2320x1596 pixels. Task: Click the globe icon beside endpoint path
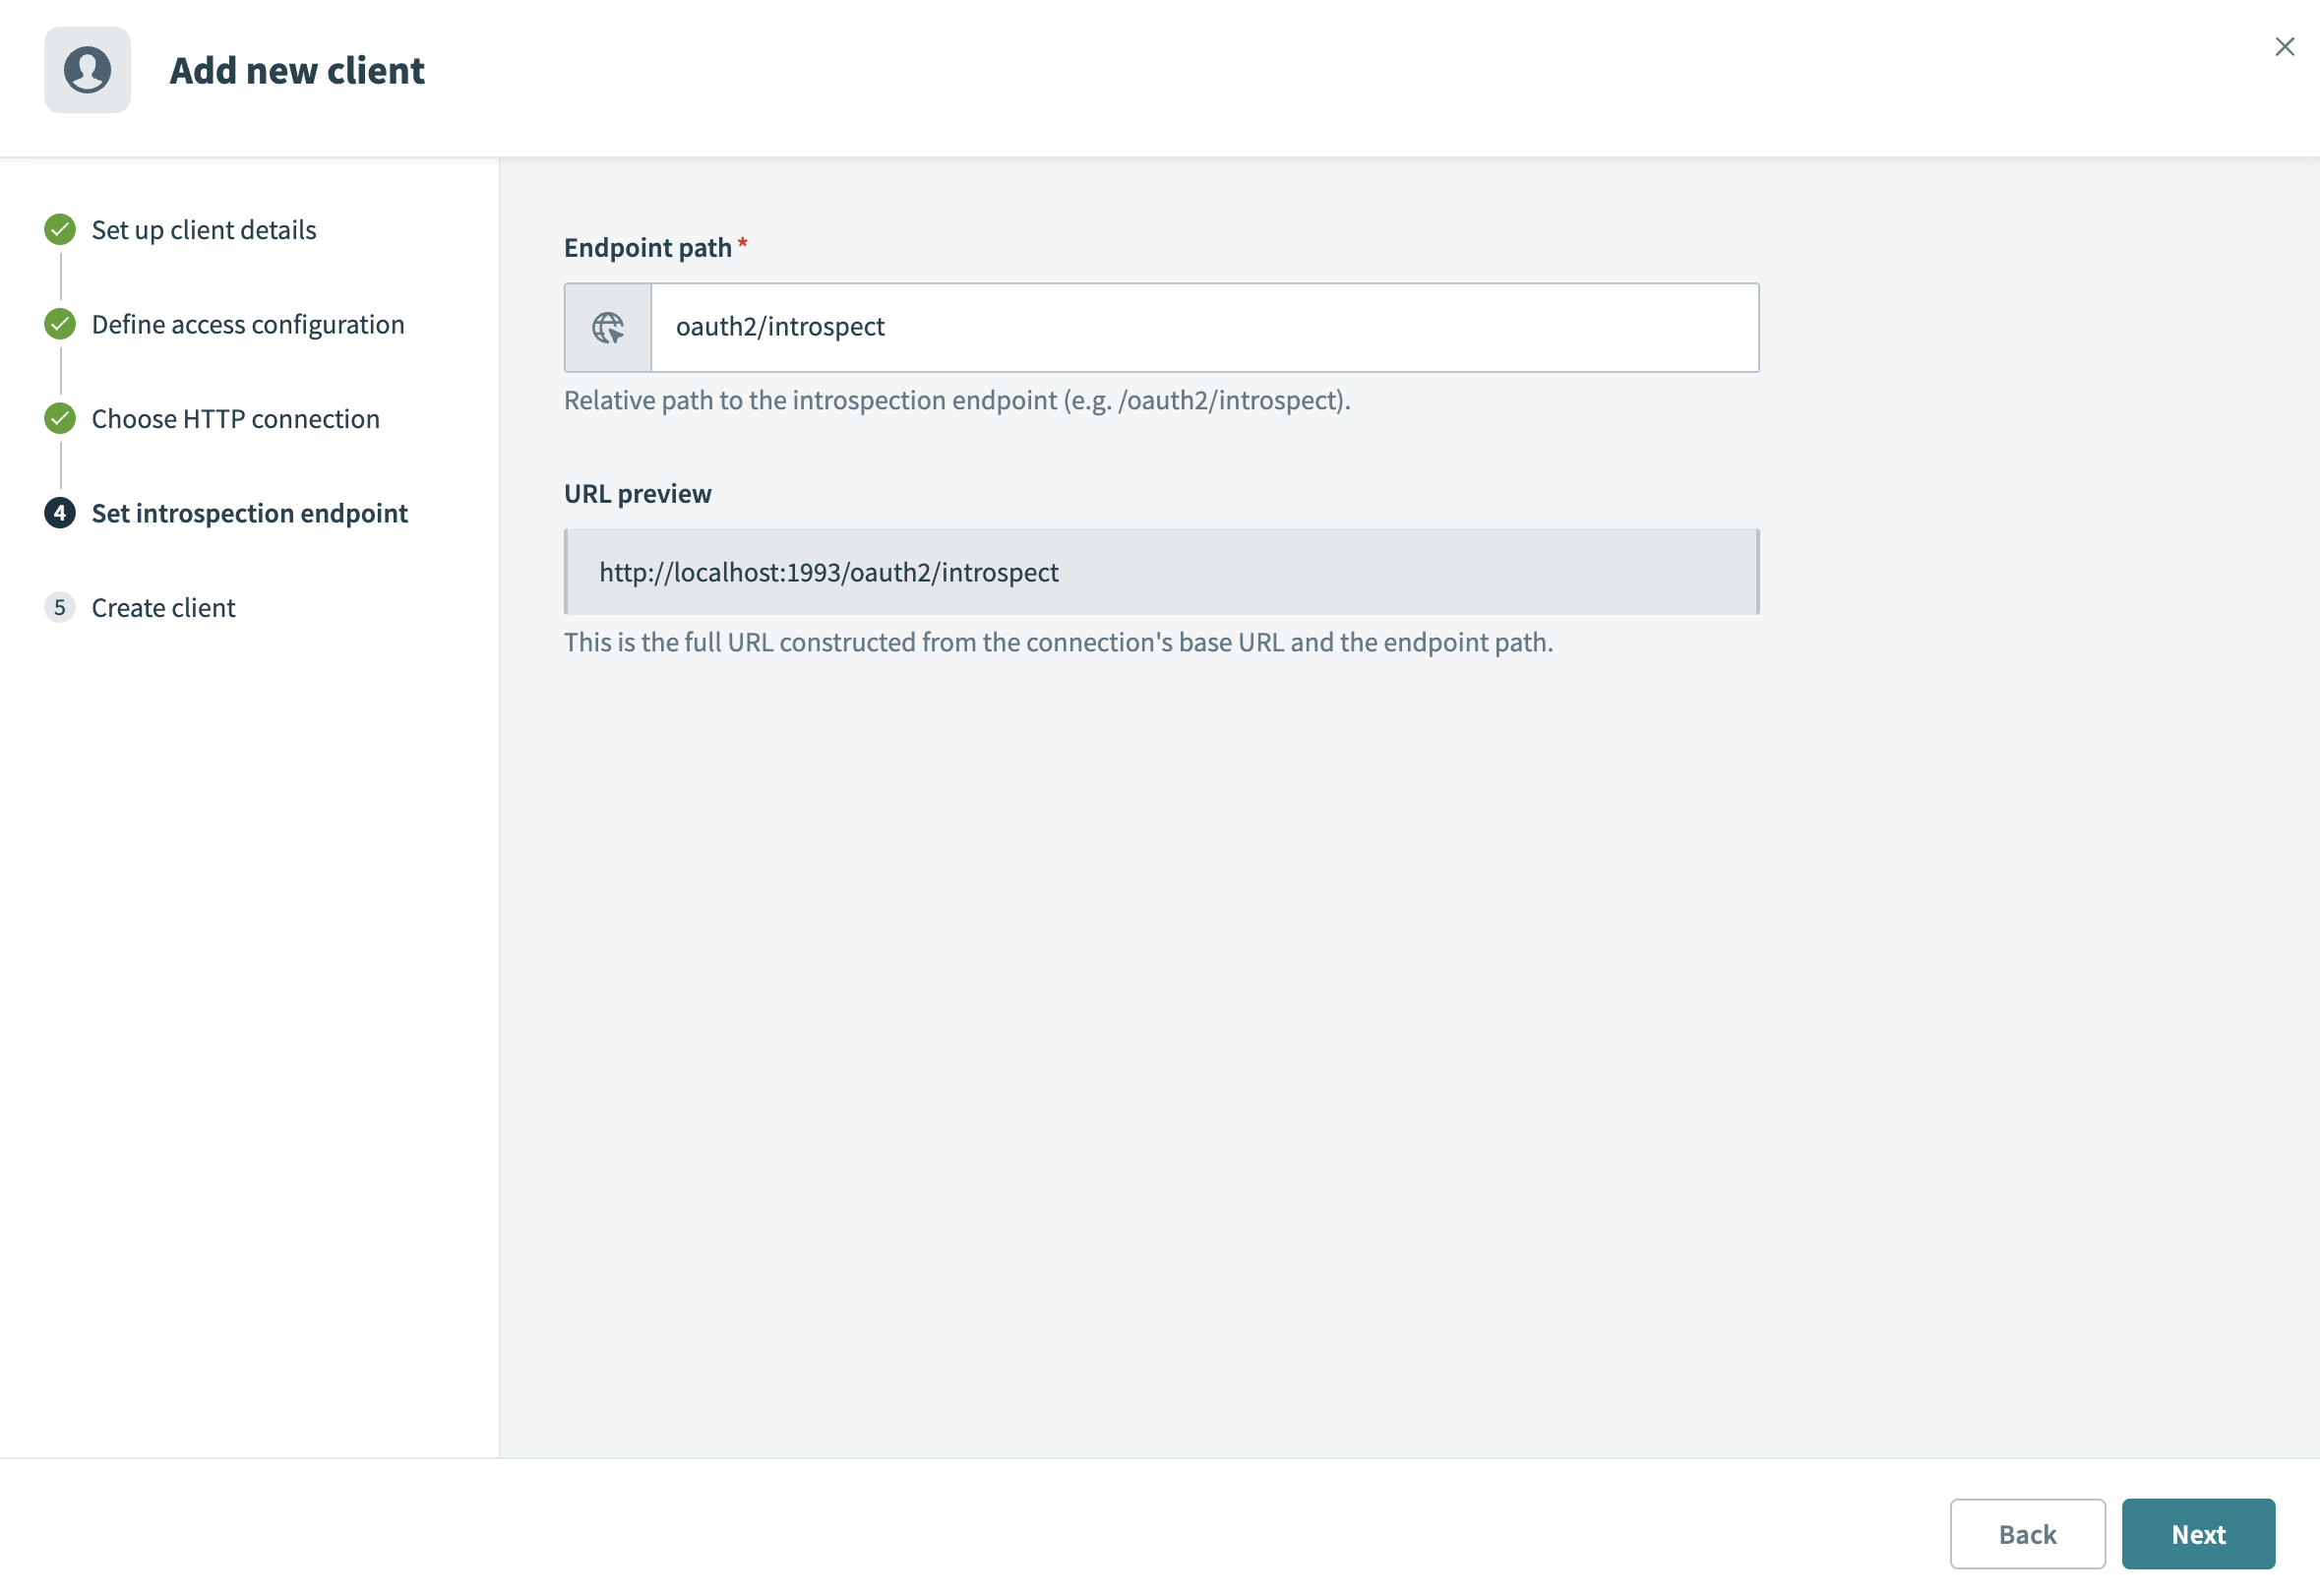tap(608, 327)
